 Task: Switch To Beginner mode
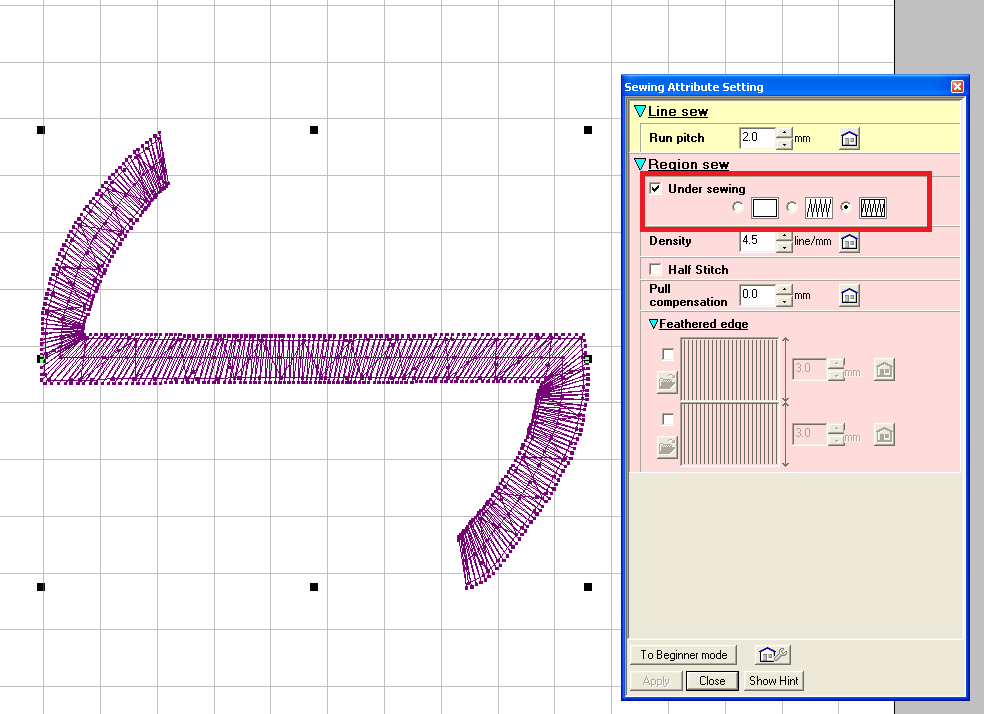click(x=684, y=655)
